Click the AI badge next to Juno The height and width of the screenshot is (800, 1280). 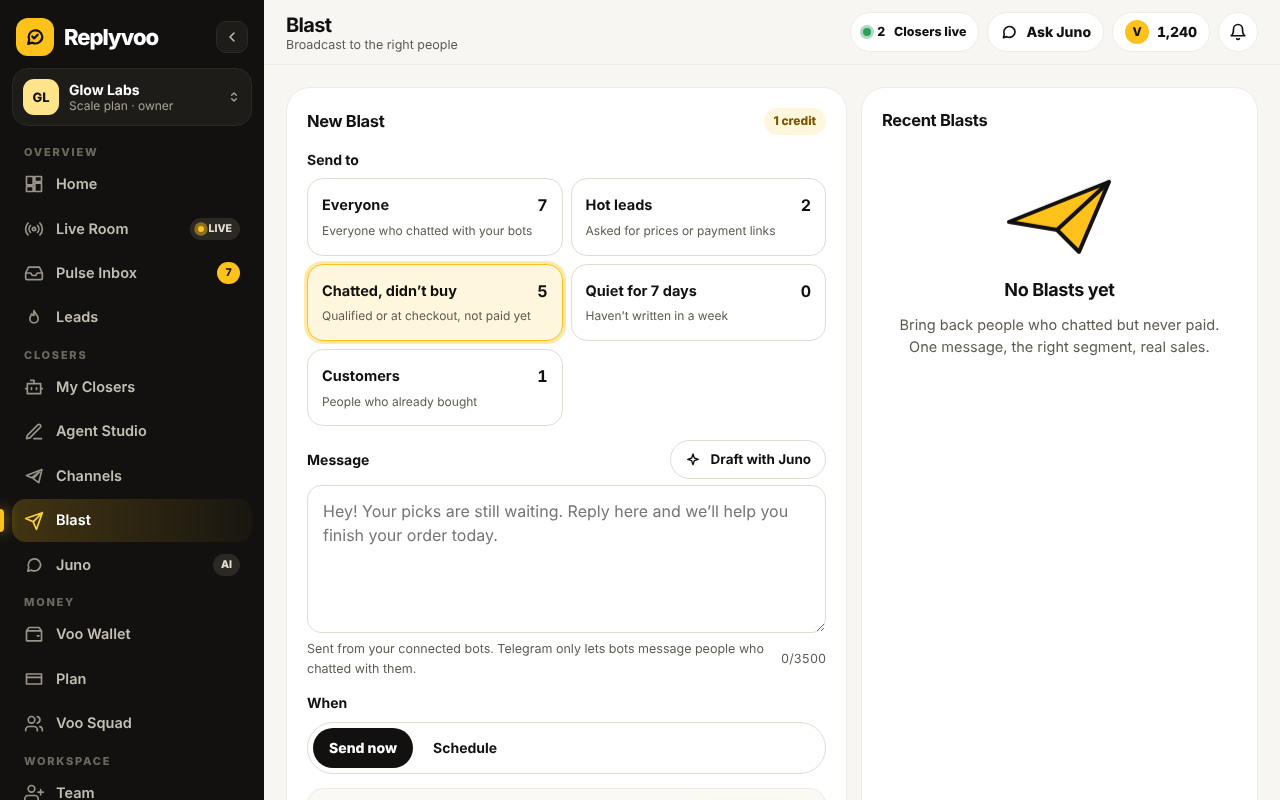pyautogui.click(x=227, y=565)
